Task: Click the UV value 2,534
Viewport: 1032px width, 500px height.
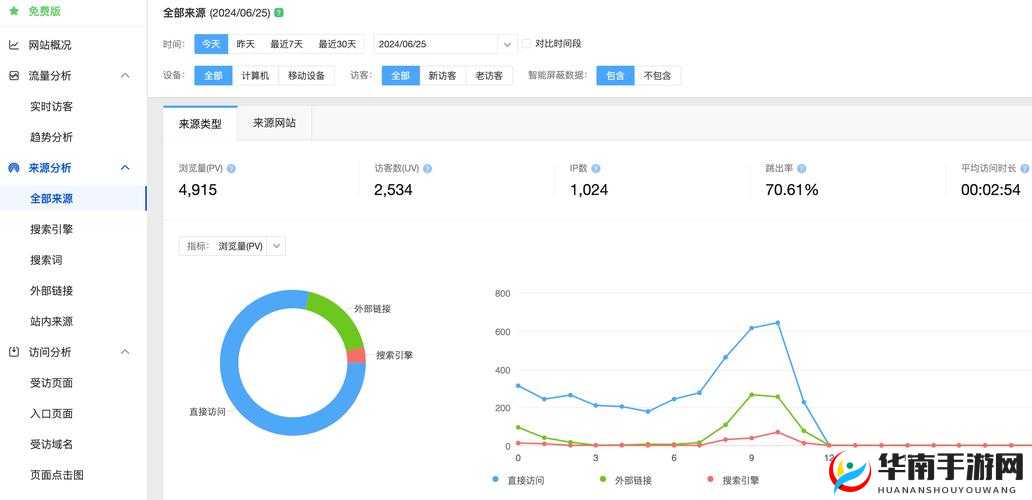Action: pyautogui.click(x=393, y=190)
